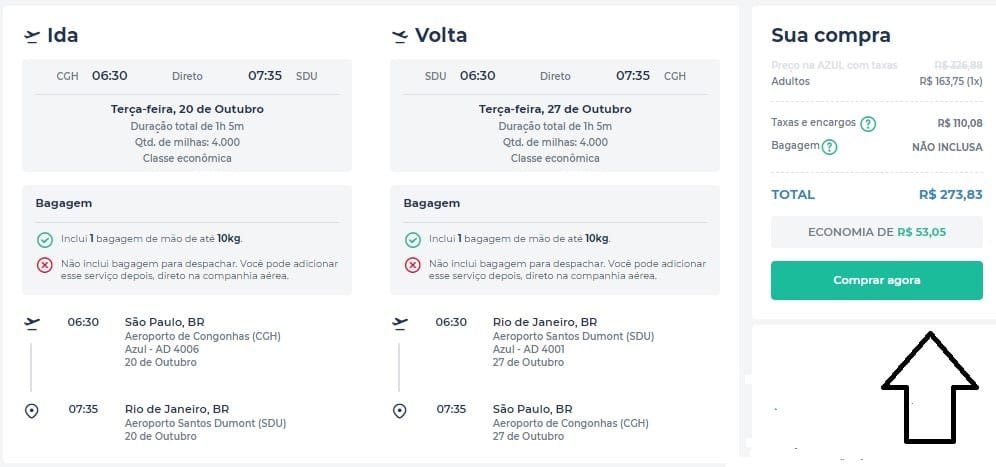Click location pin beside São Paulo arrival

[400, 411]
